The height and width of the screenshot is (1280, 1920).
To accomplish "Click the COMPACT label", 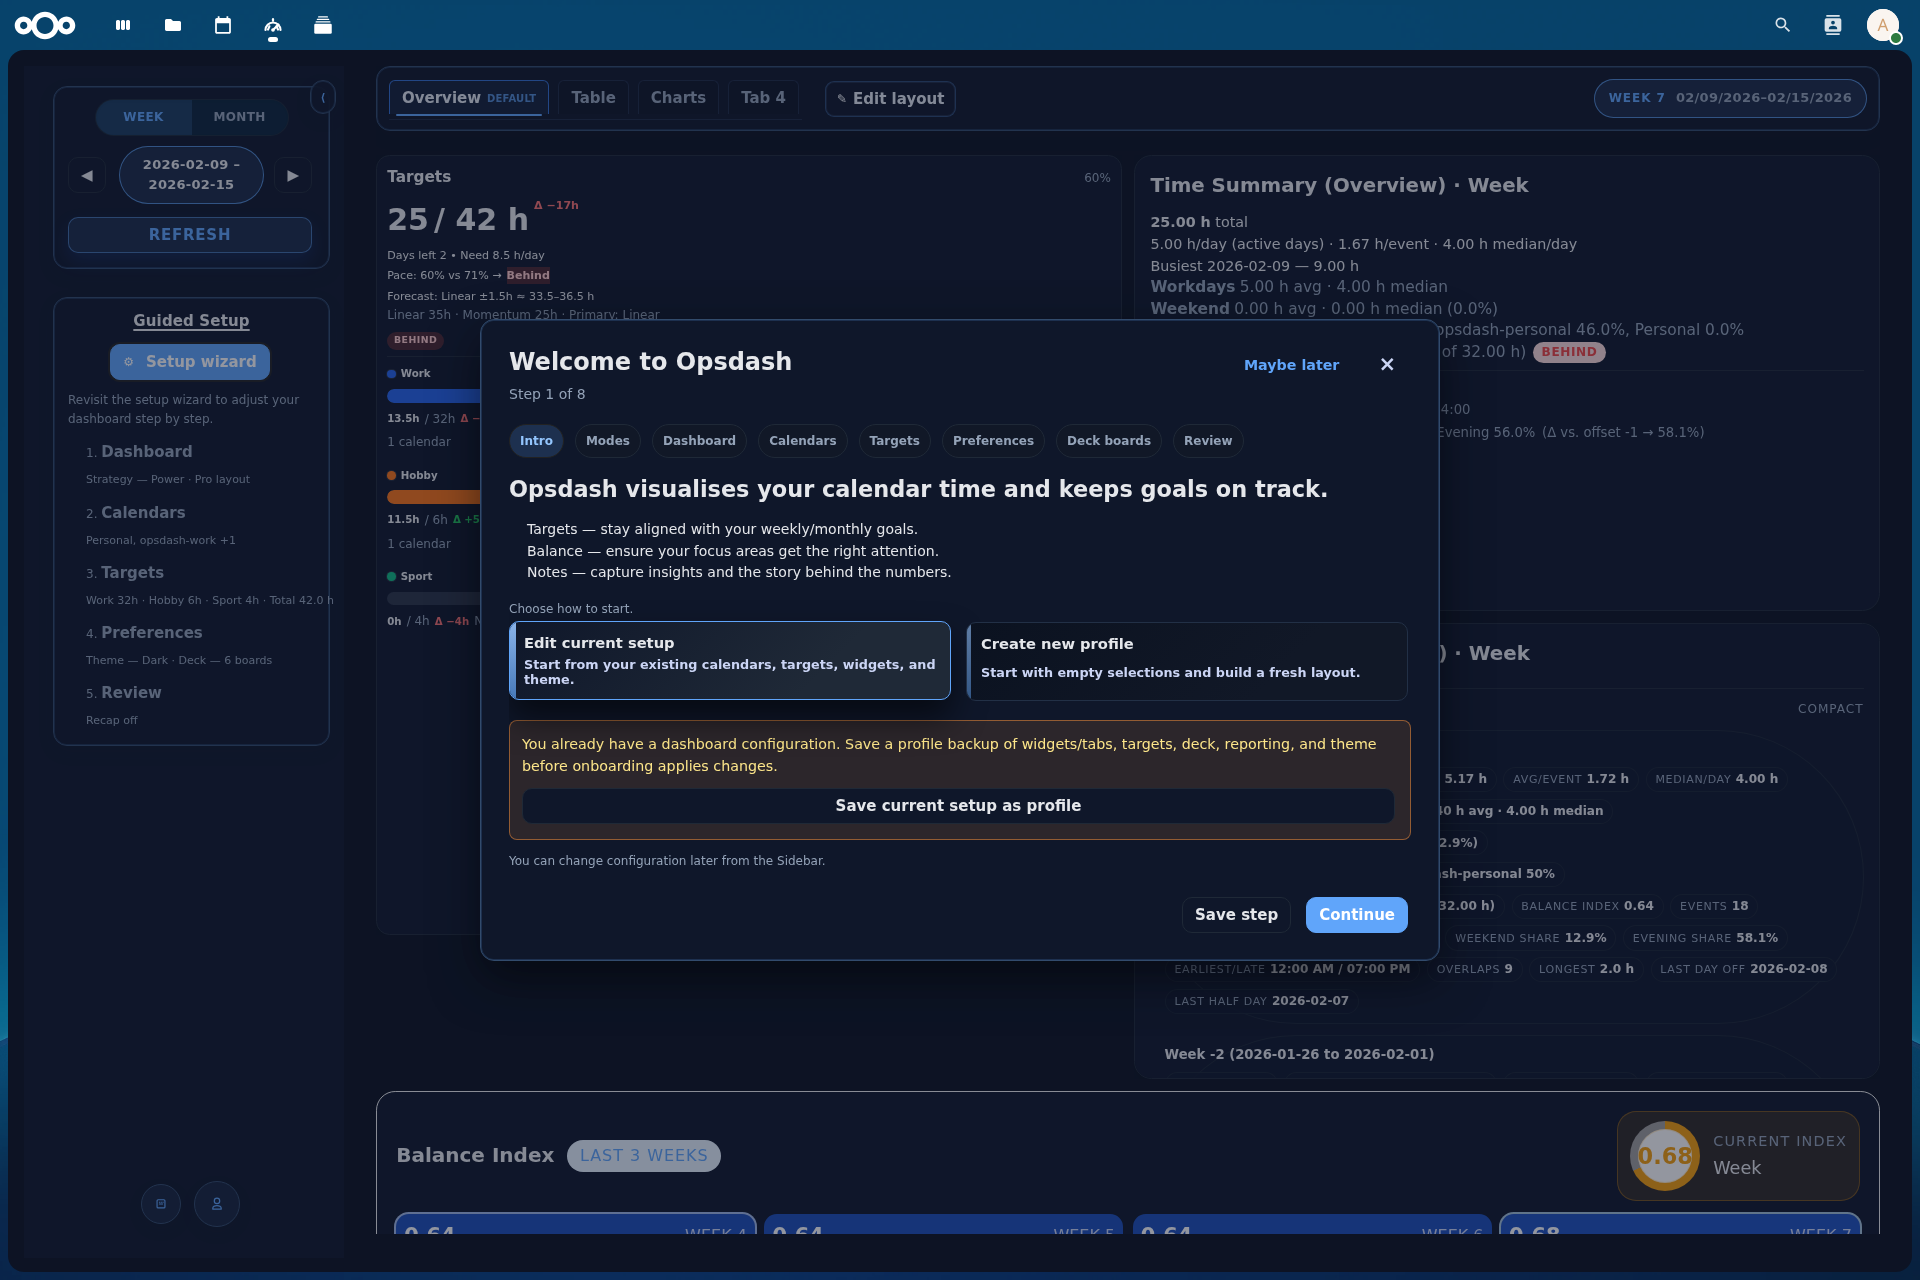I will tap(1830, 709).
